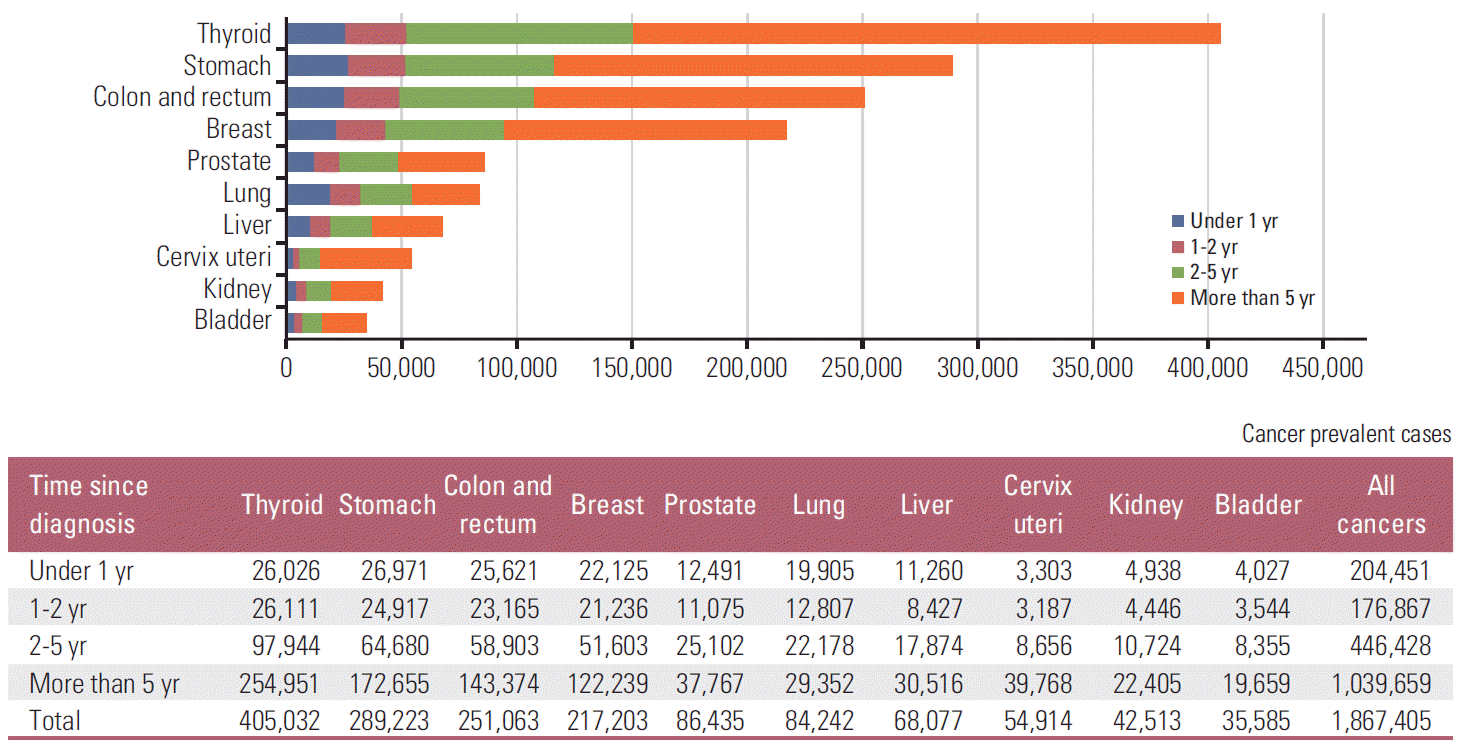Click the 'Cervix uteri' chart axis label

click(x=214, y=258)
